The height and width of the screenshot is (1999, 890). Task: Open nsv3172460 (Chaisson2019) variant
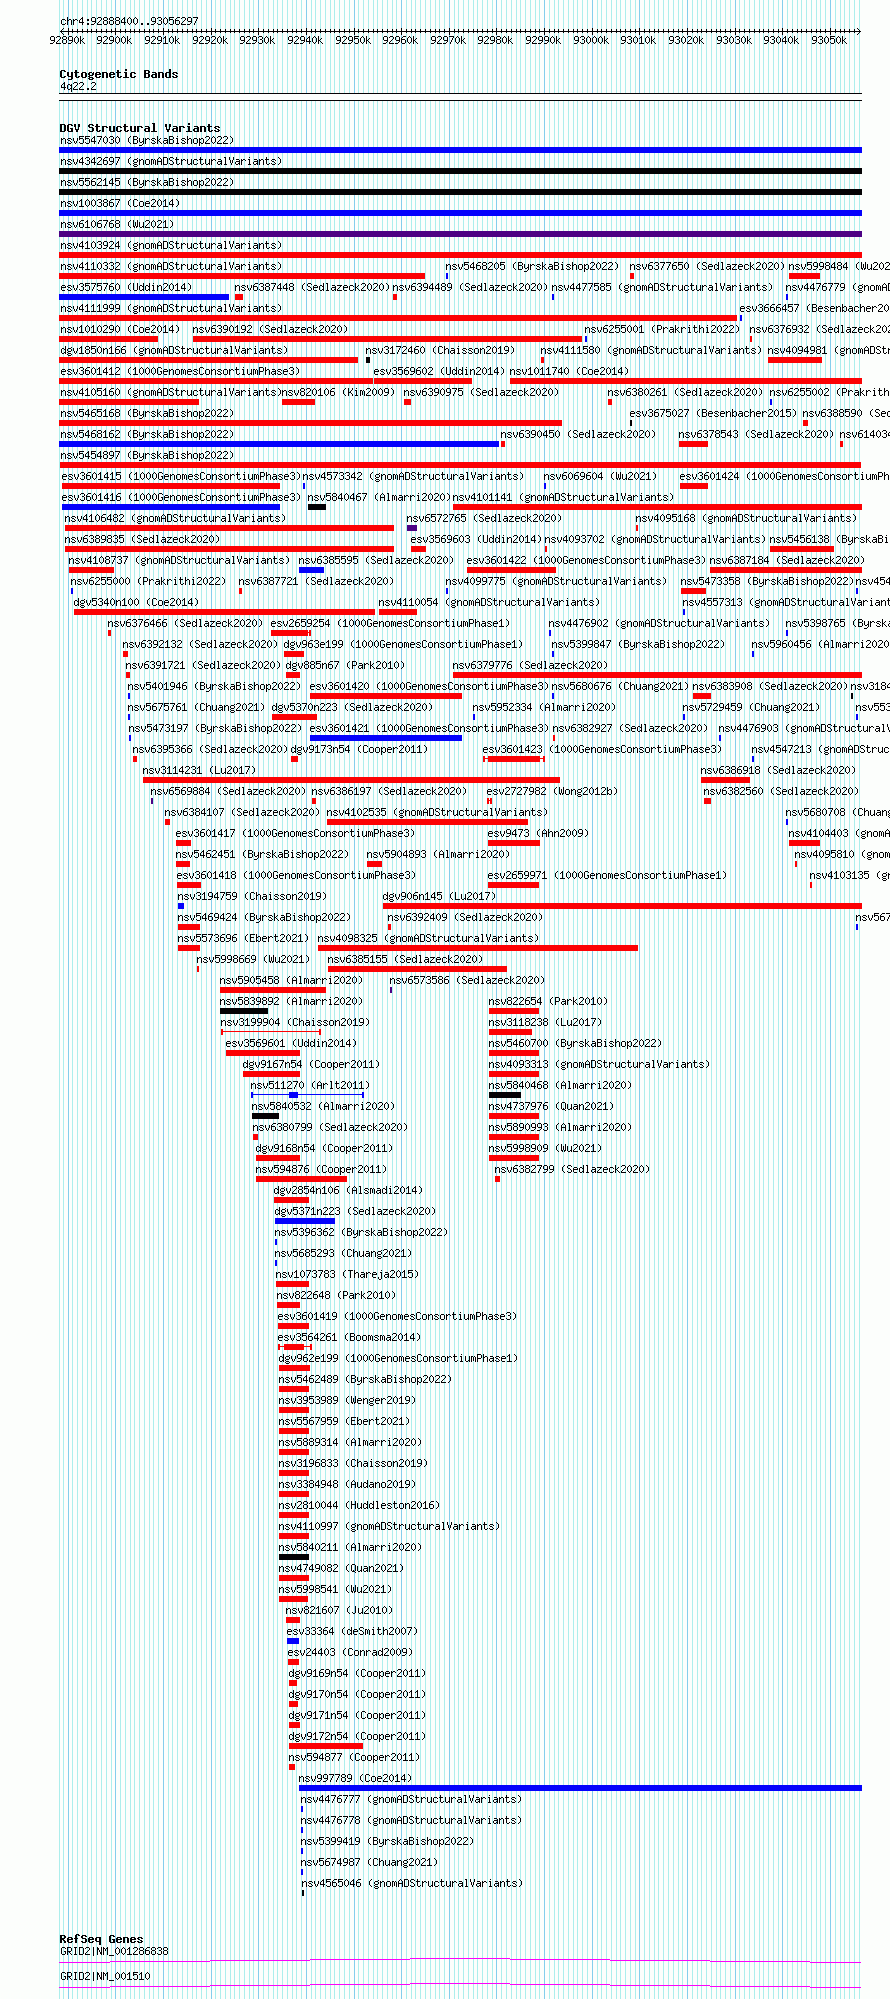pyautogui.click(x=440, y=350)
